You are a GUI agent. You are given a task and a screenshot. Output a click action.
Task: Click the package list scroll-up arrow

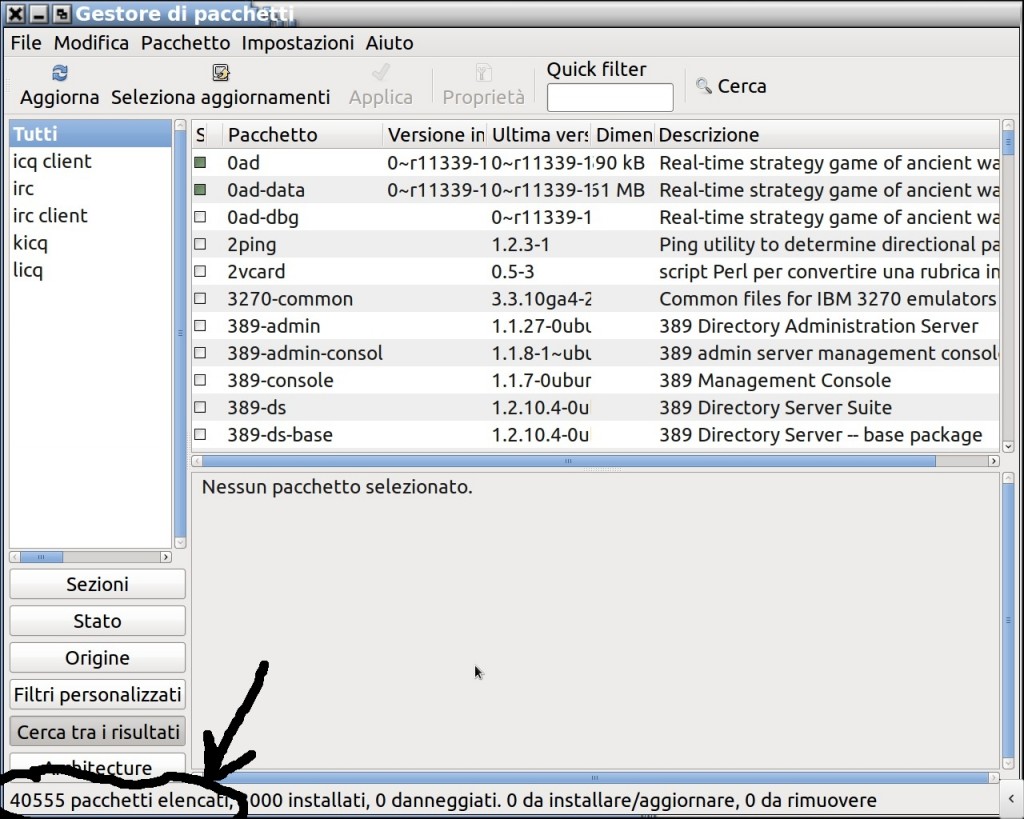click(x=1008, y=125)
